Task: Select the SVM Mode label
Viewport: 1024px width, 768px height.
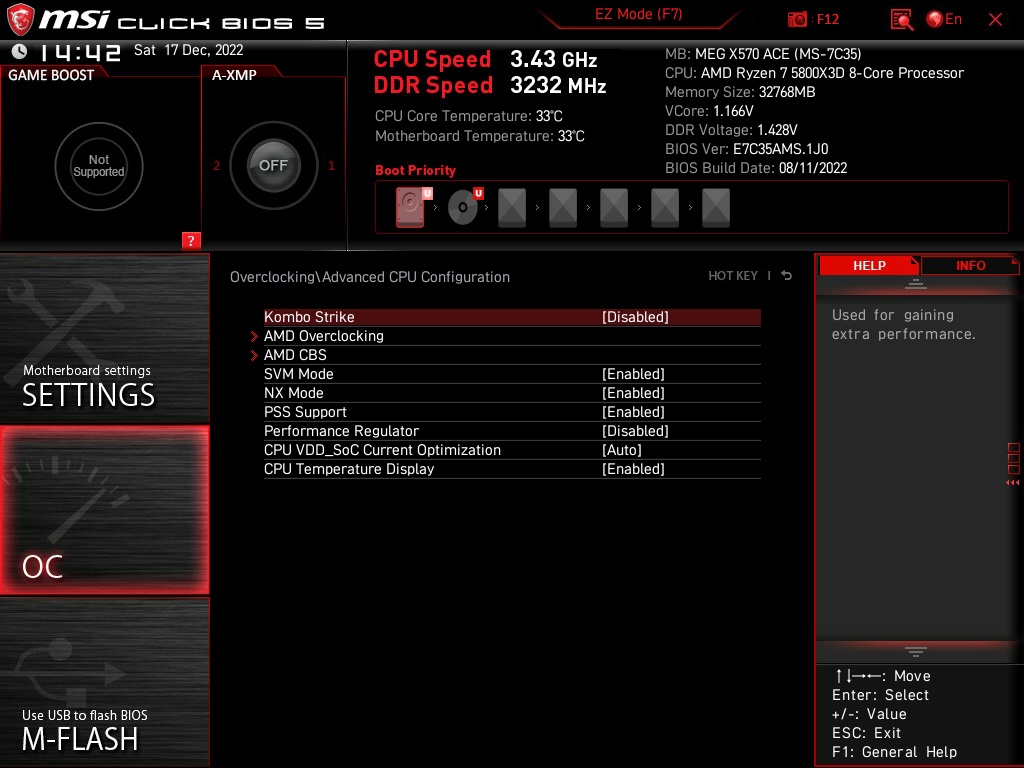Action: point(298,374)
